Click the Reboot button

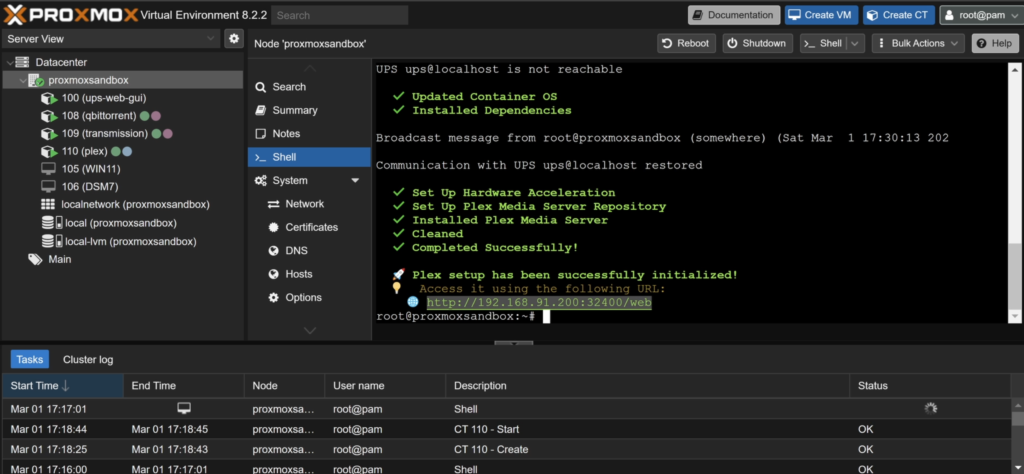(686, 44)
